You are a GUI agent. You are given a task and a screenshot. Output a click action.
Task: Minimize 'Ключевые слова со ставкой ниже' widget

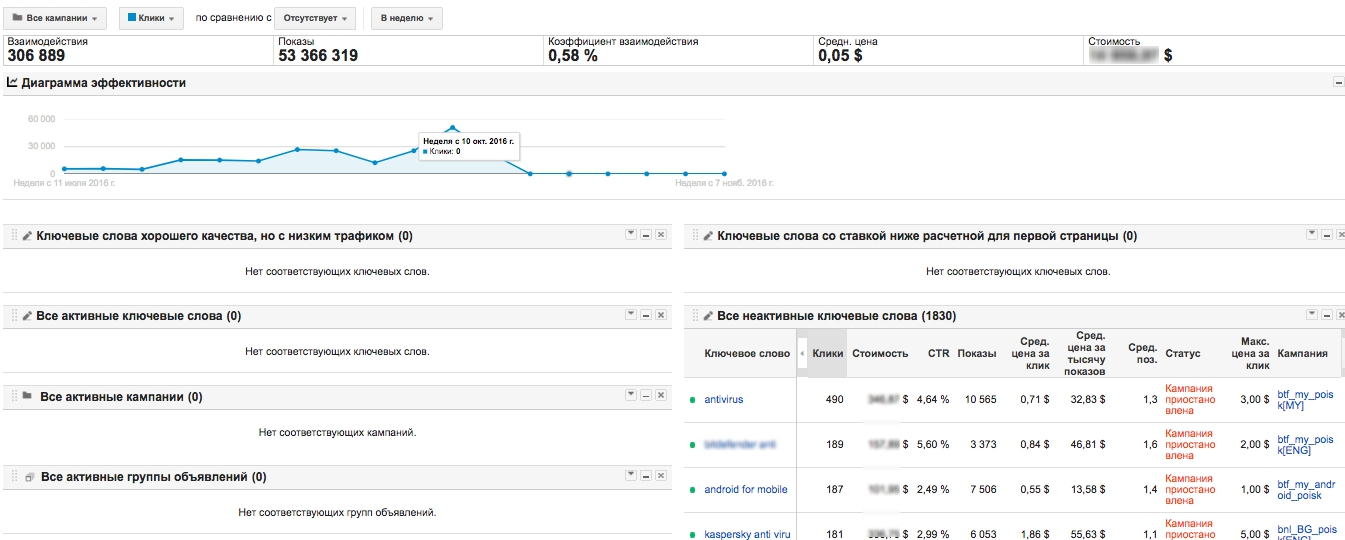pyautogui.click(x=1328, y=234)
